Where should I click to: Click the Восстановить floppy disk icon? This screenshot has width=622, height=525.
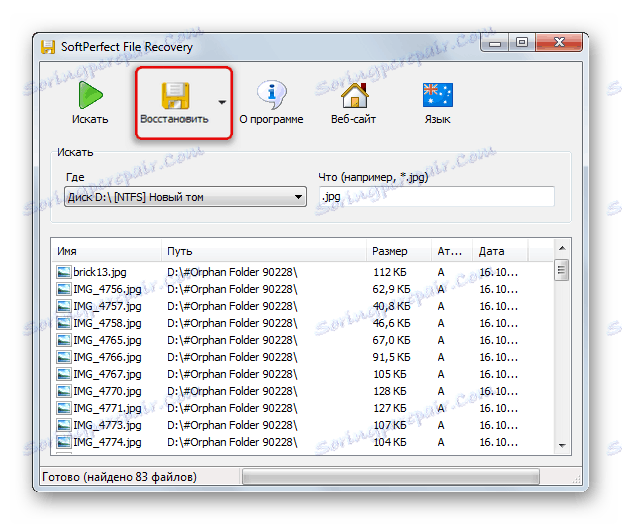175,95
